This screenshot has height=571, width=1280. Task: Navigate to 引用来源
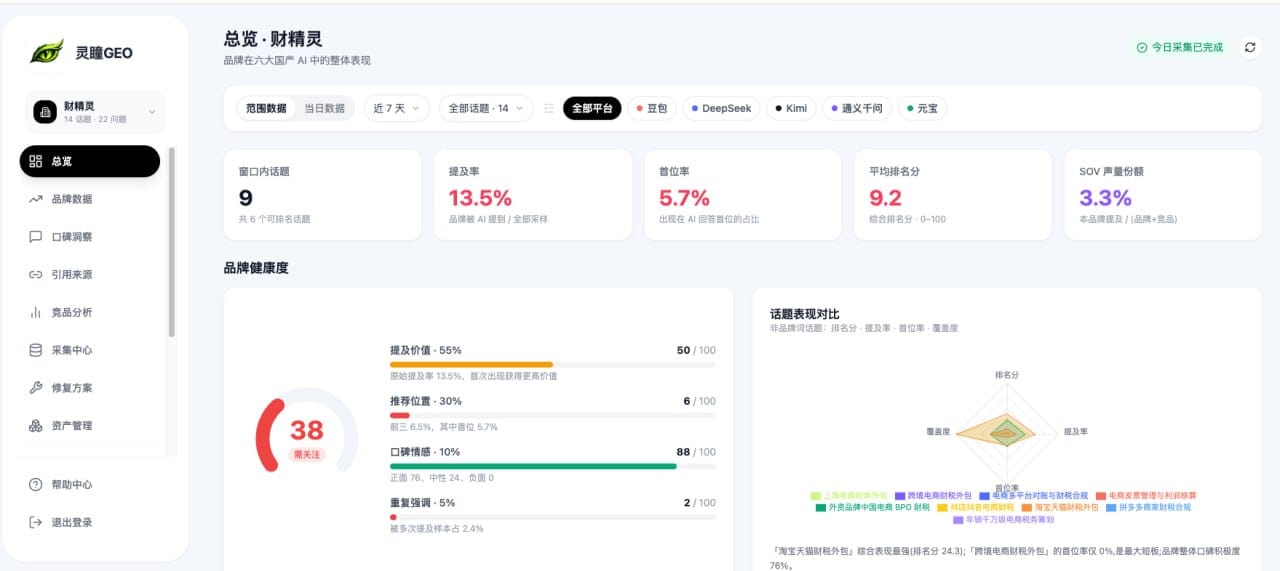coord(90,274)
